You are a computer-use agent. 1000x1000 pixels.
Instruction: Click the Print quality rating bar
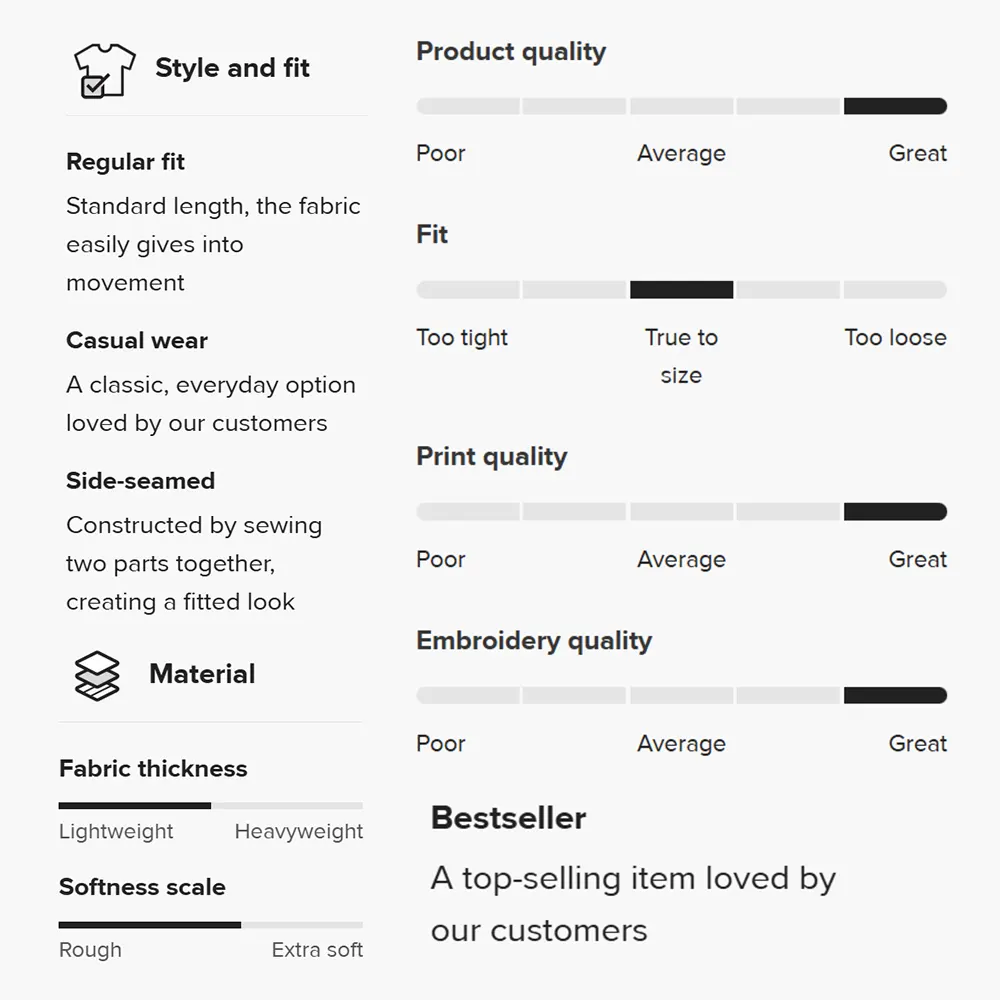pyautogui.click(x=681, y=511)
